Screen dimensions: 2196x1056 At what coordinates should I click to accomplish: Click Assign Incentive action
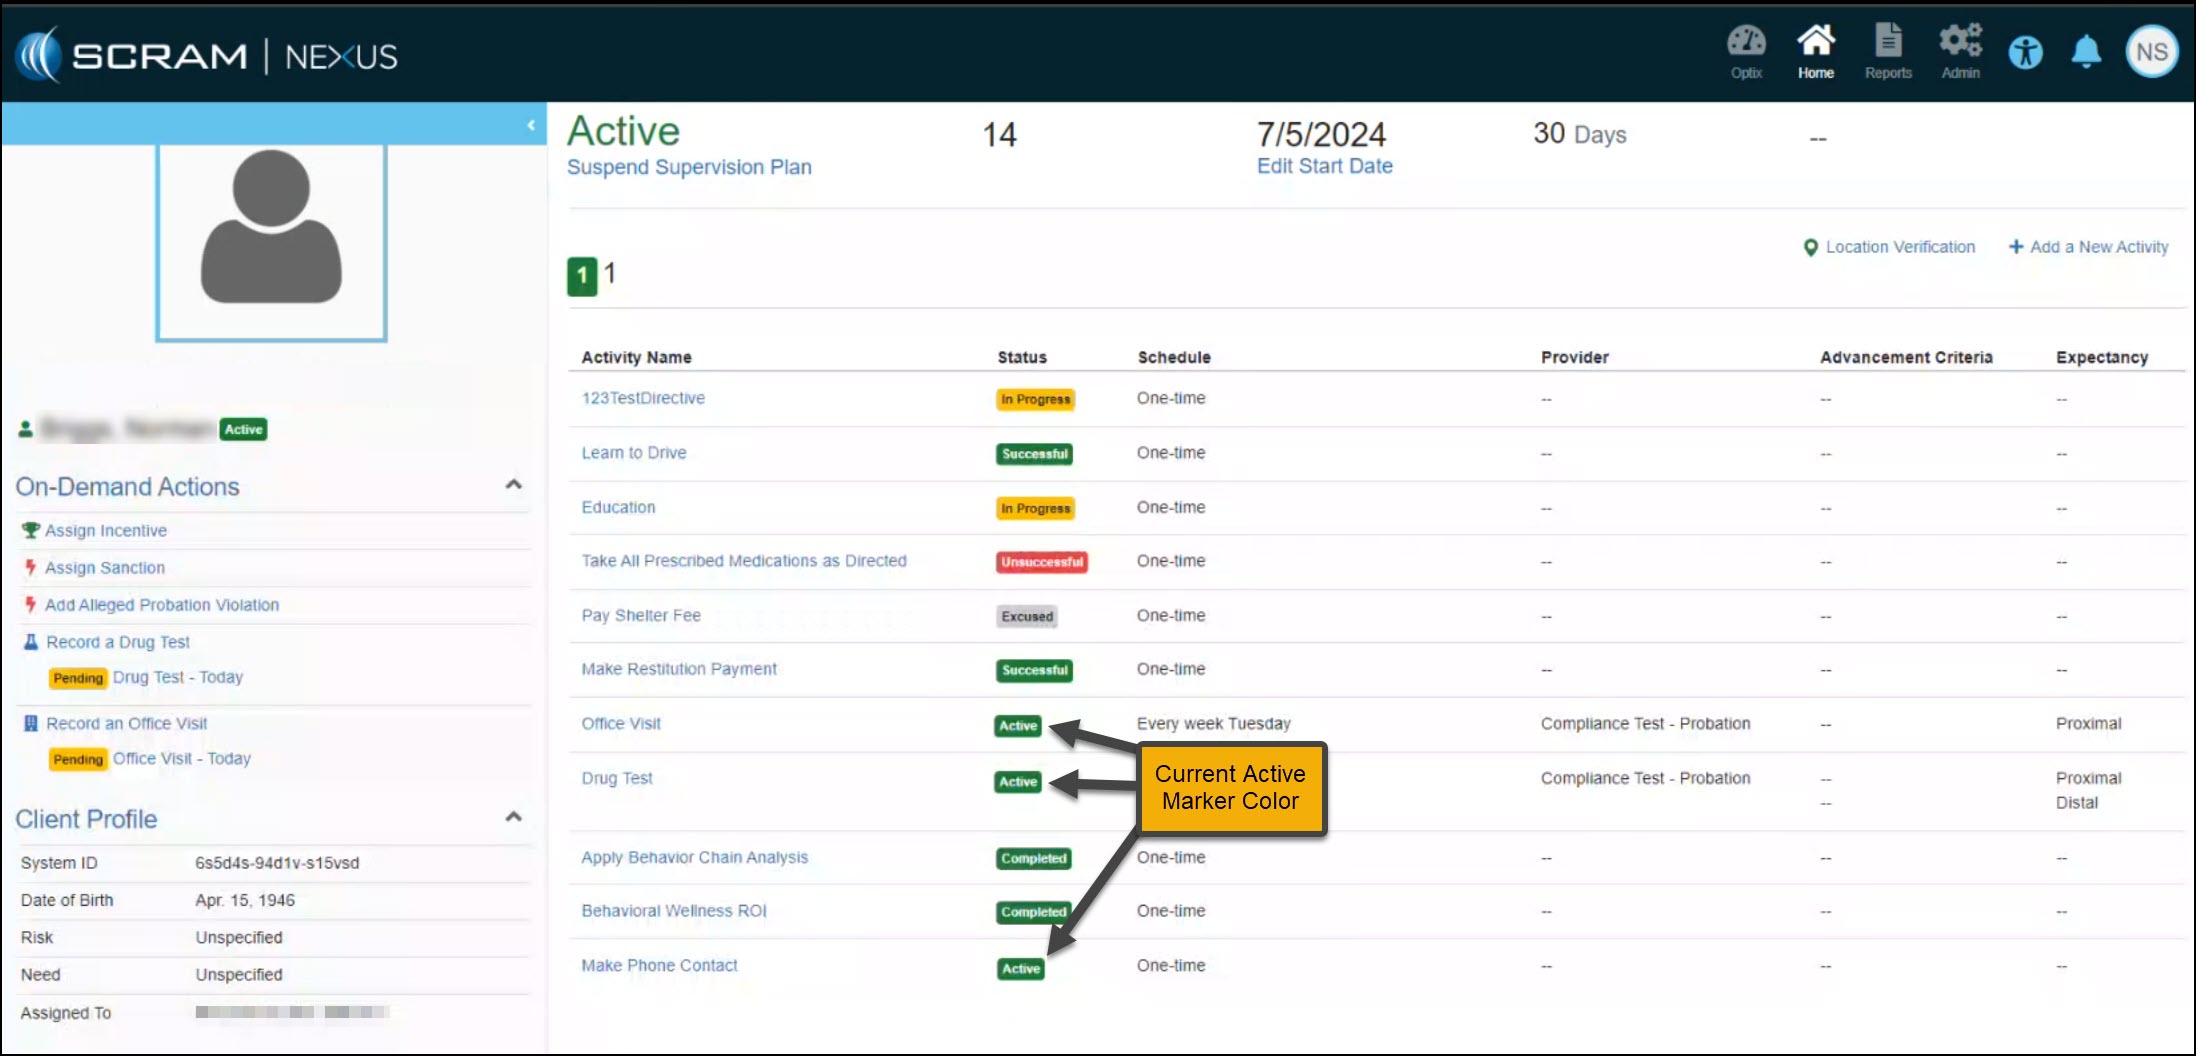(105, 531)
